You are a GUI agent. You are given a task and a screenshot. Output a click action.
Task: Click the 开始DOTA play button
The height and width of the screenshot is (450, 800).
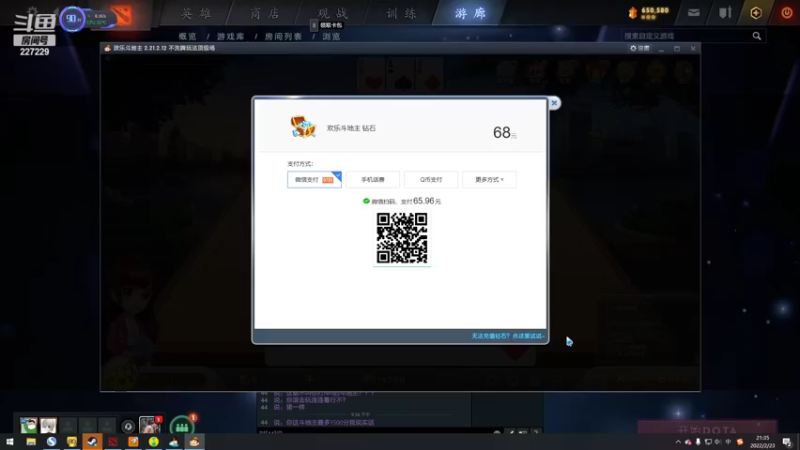tap(707, 428)
